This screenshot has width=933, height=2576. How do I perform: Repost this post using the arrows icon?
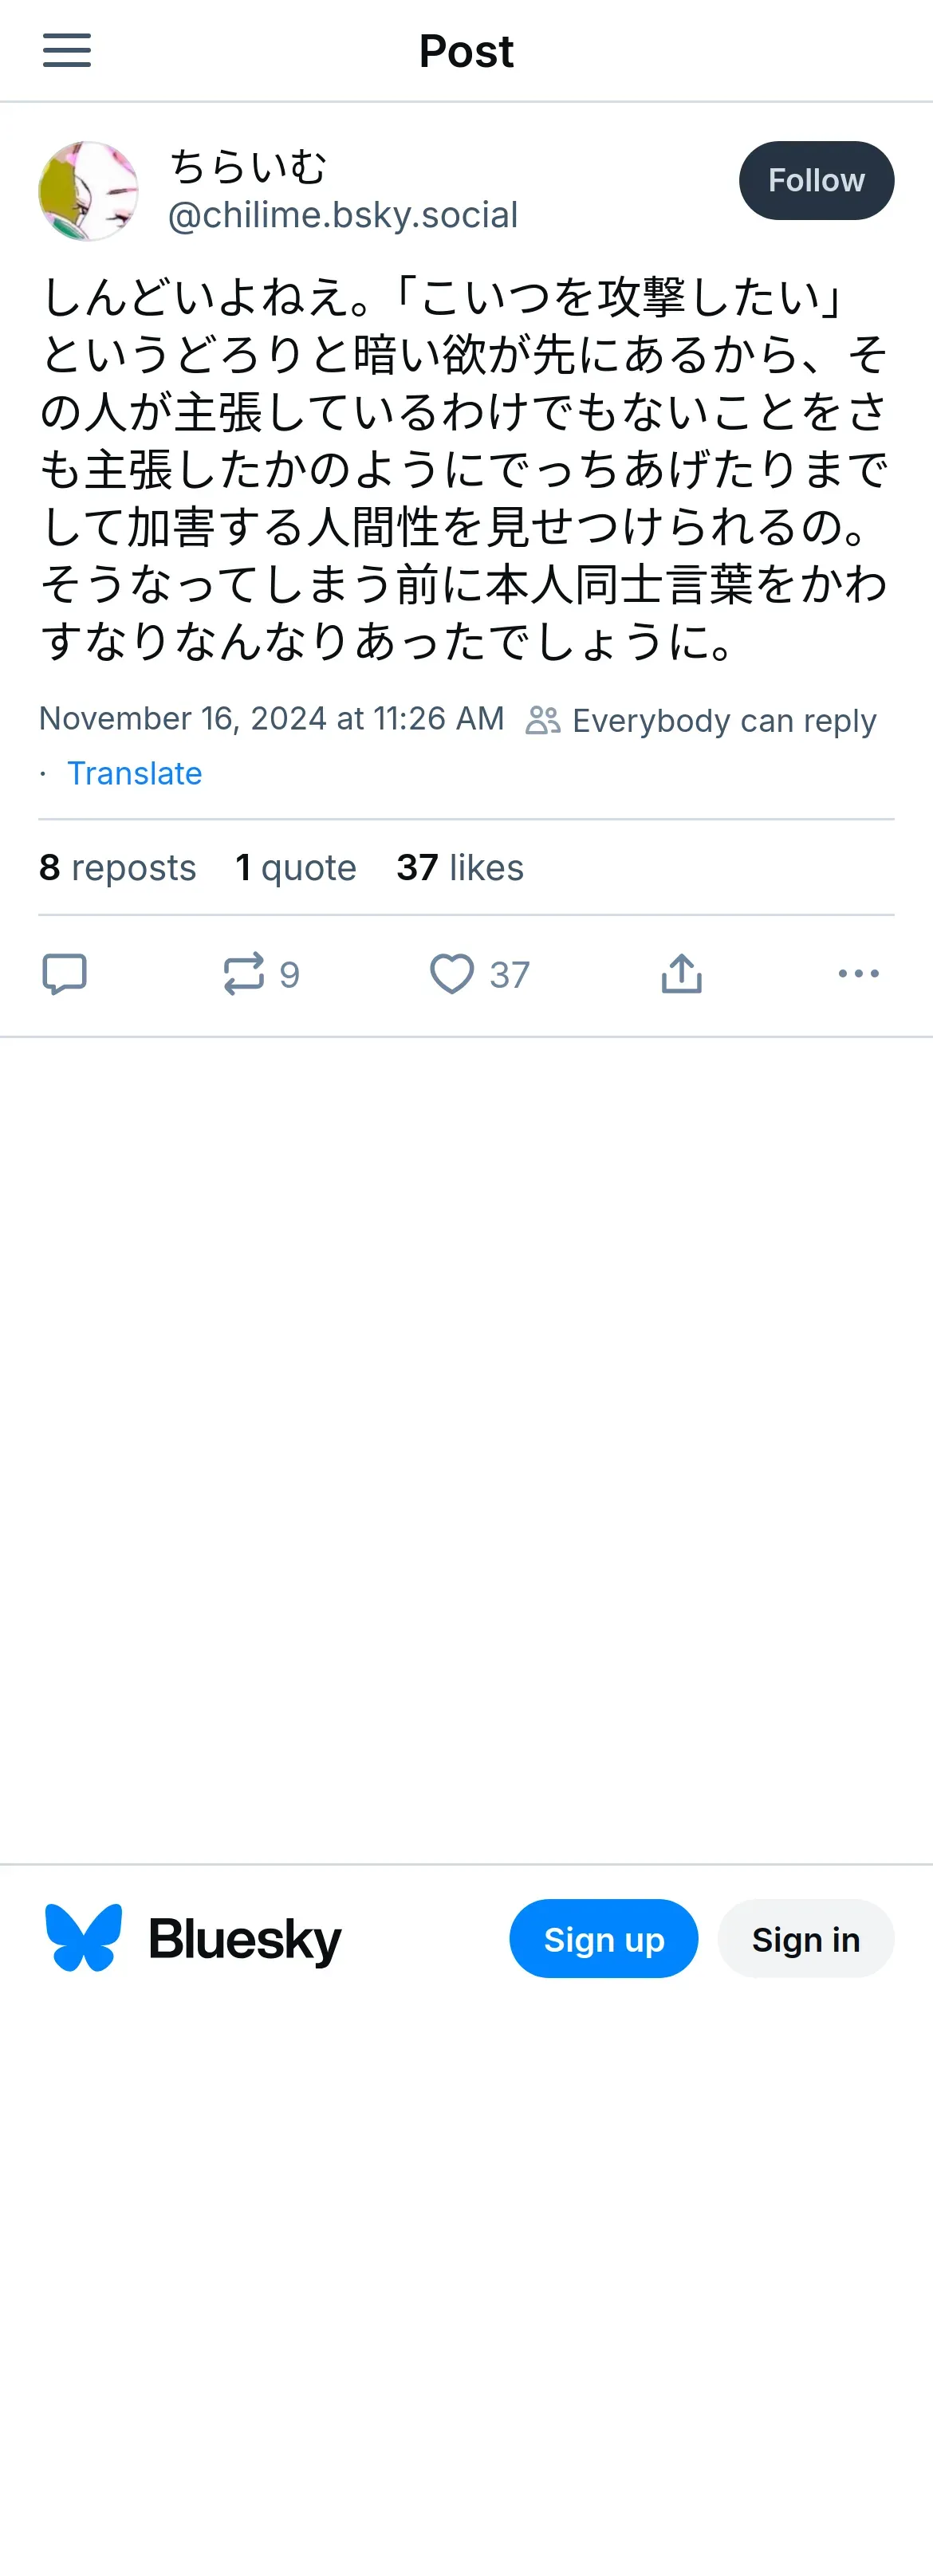pyautogui.click(x=244, y=973)
